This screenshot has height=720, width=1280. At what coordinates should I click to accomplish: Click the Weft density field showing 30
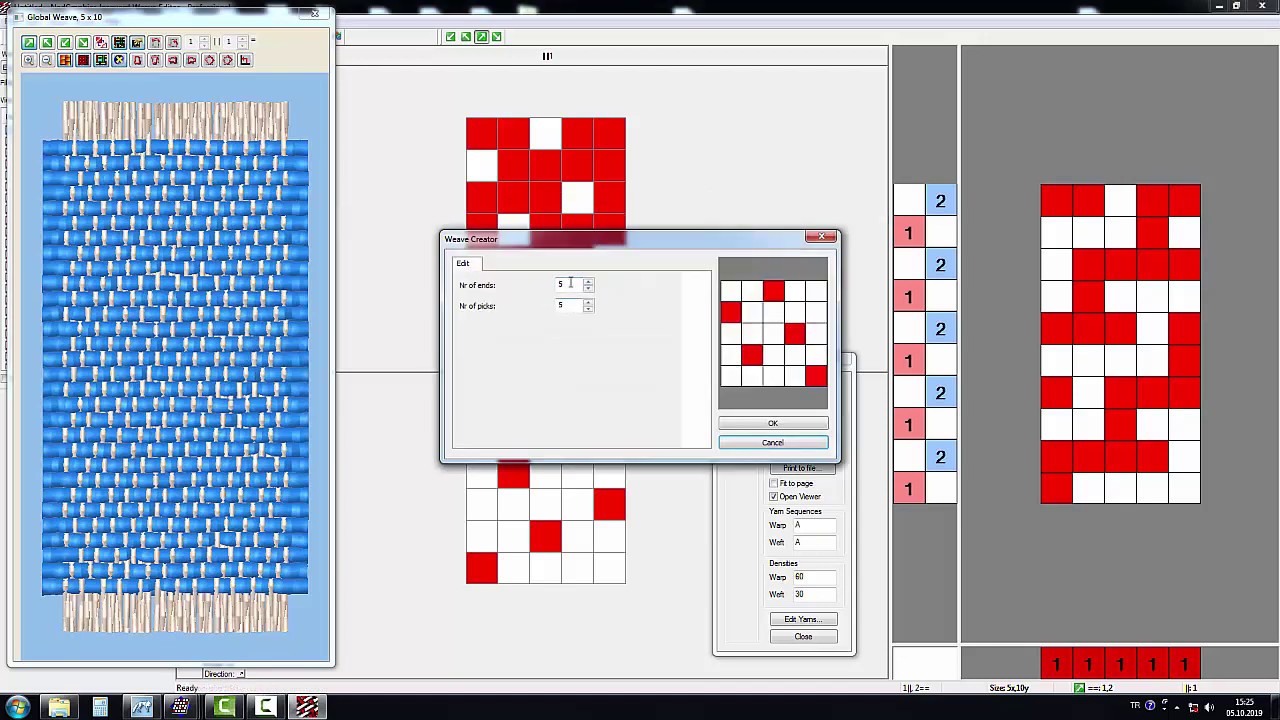click(x=813, y=594)
